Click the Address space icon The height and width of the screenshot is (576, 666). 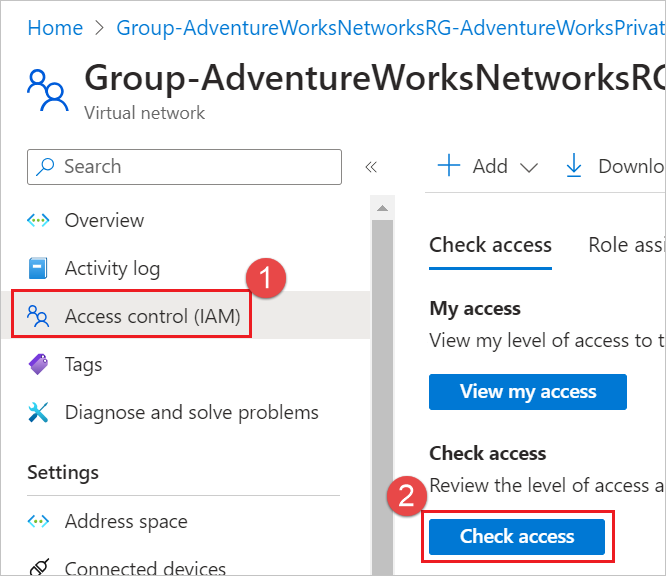coord(38,522)
